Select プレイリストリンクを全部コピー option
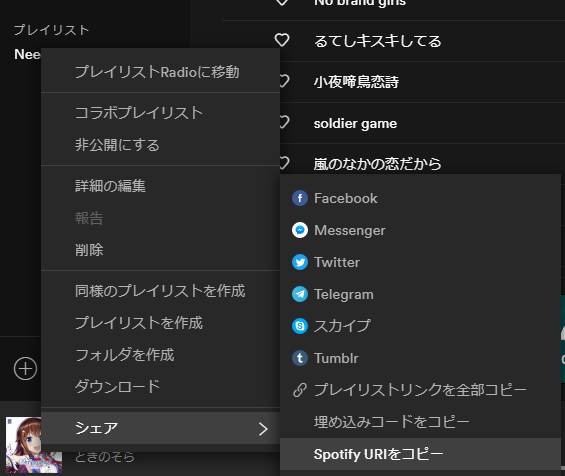 tap(420, 390)
